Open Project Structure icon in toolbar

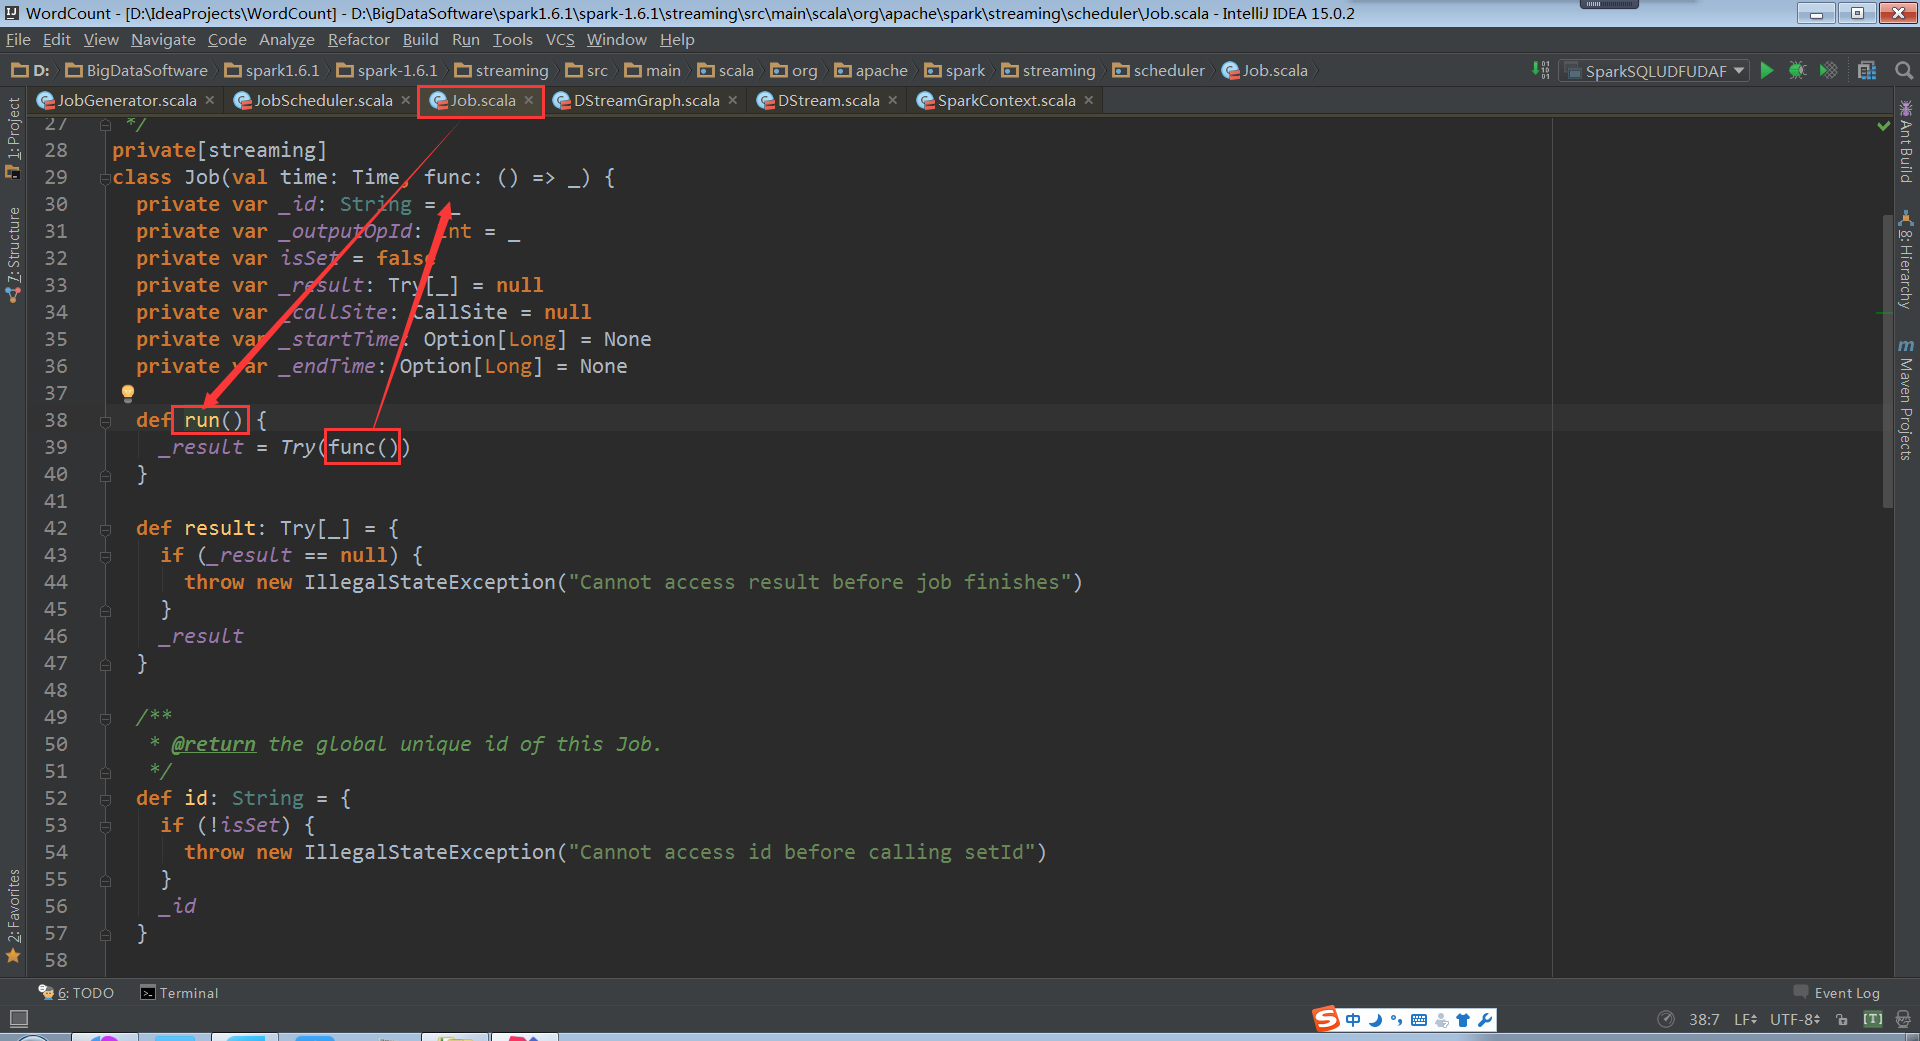tap(1866, 70)
